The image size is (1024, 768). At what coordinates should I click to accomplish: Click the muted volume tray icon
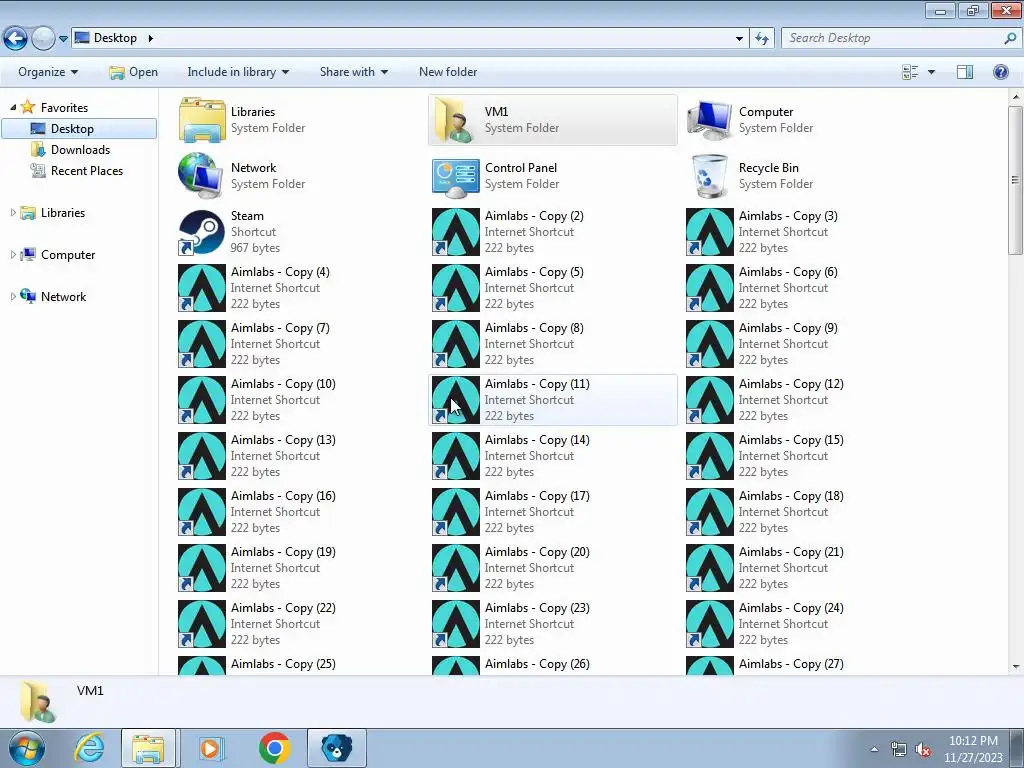pos(923,749)
